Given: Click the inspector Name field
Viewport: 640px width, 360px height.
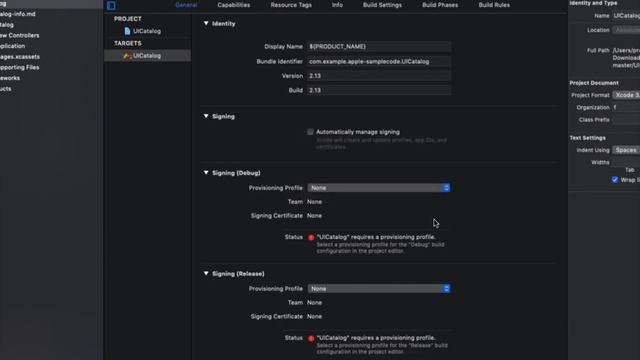Looking at the screenshot, I should (x=626, y=16).
